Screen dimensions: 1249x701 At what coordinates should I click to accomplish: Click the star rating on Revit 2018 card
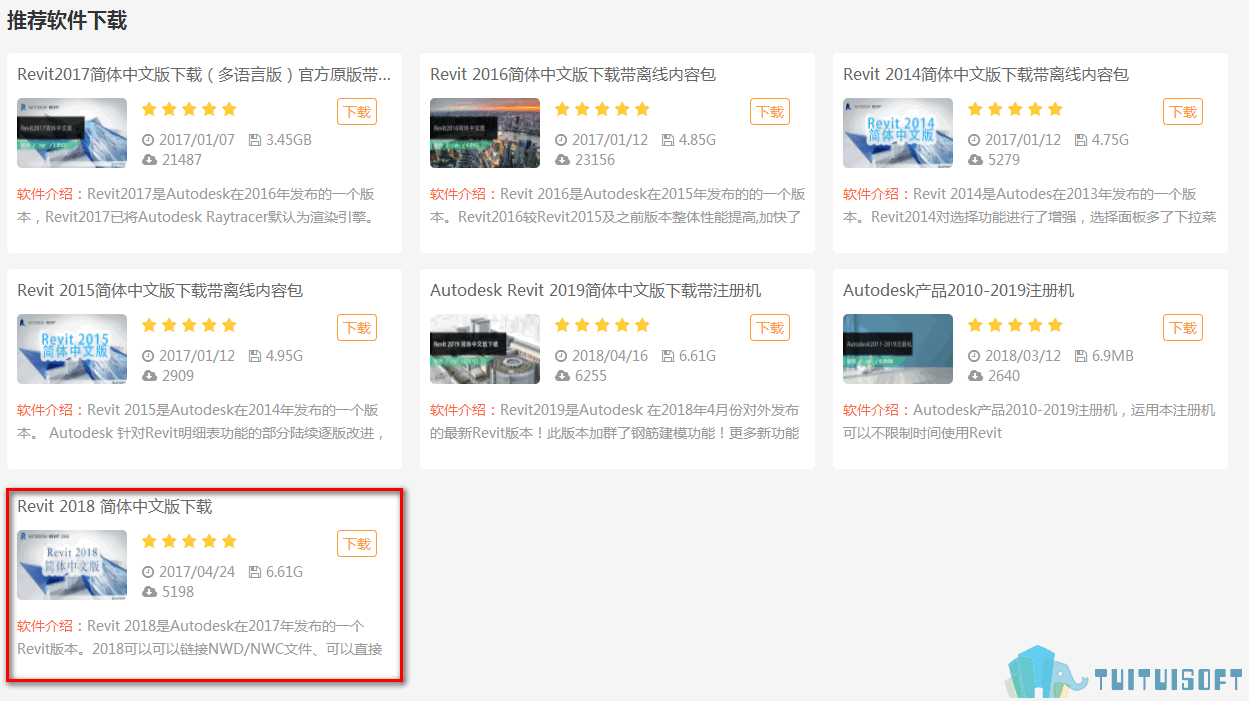(x=190, y=541)
